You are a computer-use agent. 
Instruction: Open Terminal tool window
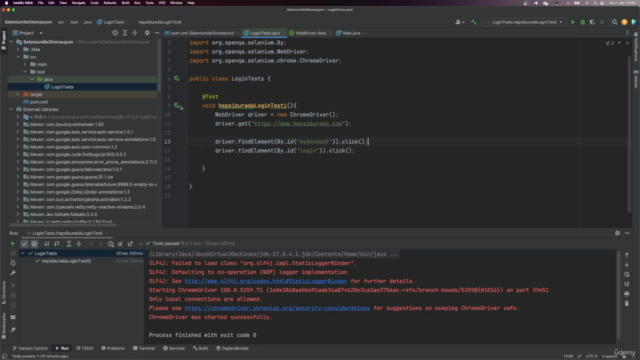coord(144,349)
